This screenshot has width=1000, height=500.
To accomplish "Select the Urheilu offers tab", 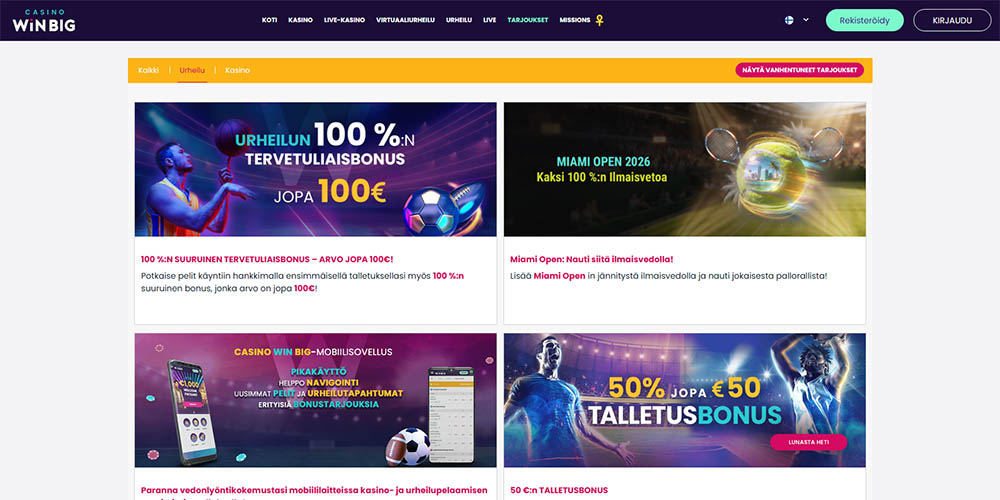I will coord(192,70).
